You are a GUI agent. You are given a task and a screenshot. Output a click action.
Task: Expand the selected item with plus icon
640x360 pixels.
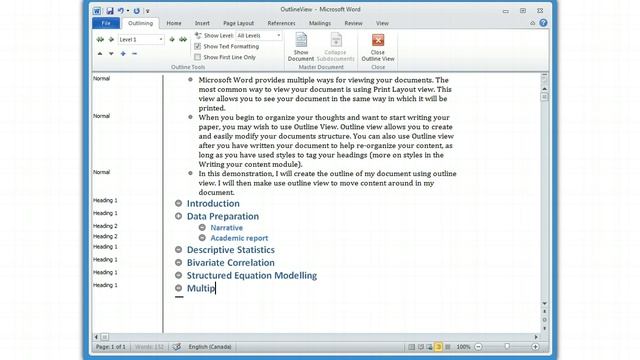(123, 53)
